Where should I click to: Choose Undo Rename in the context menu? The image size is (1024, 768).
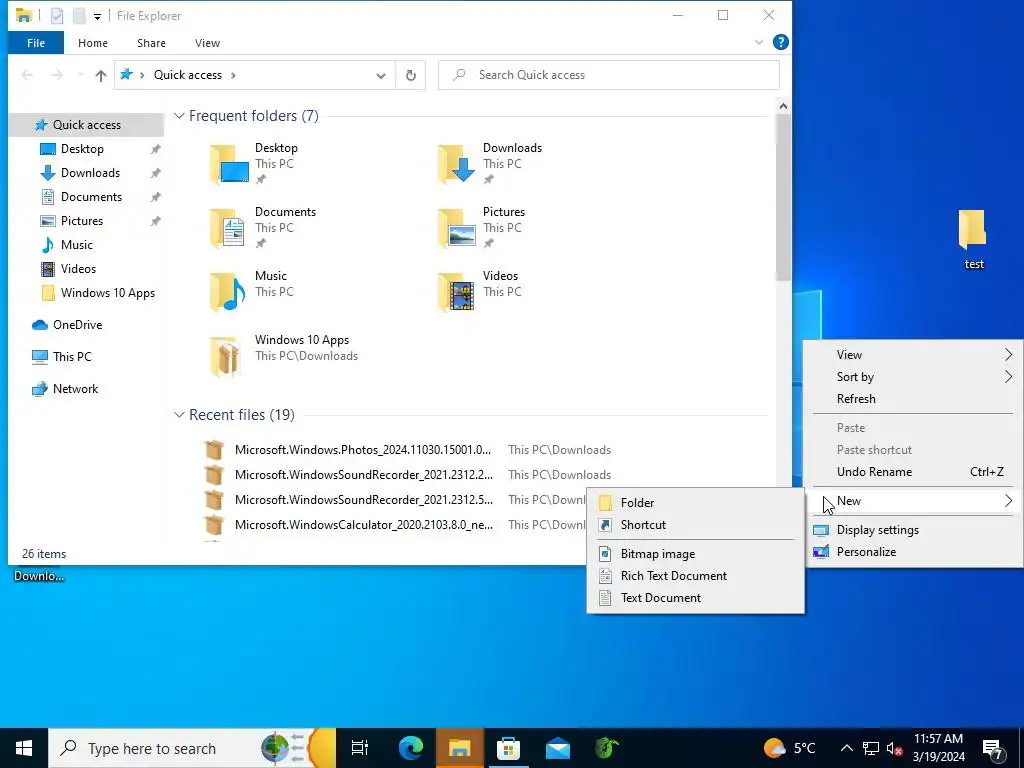(x=912, y=472)
